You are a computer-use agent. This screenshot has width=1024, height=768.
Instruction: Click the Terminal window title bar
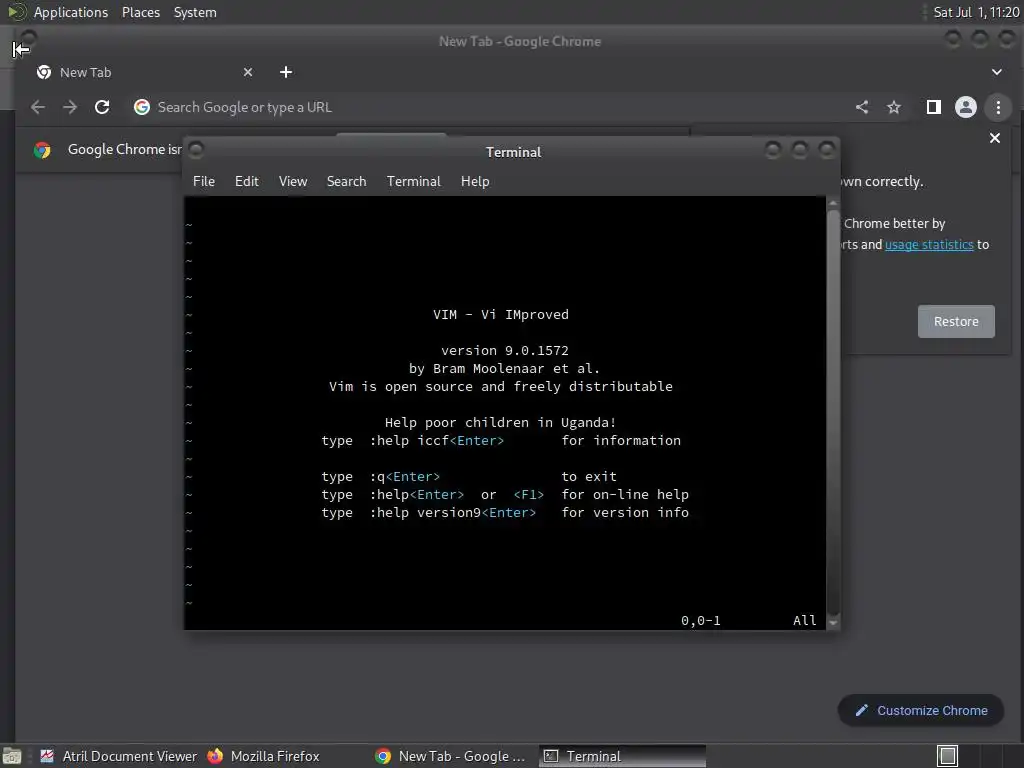[513, 152]
